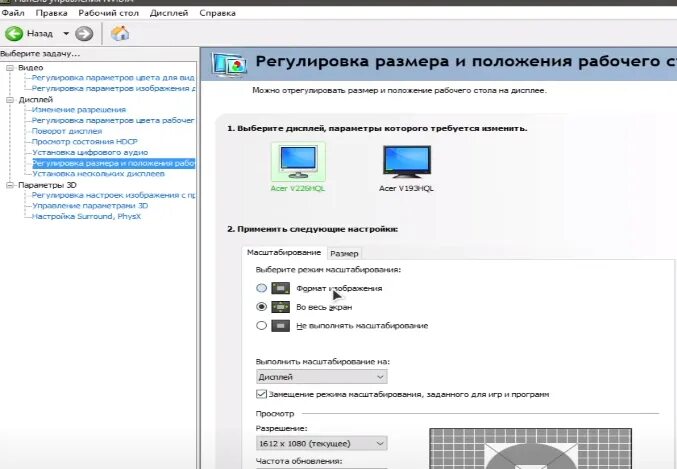
Task: Click the Параметры 3D category label
Action: (47, 185)
